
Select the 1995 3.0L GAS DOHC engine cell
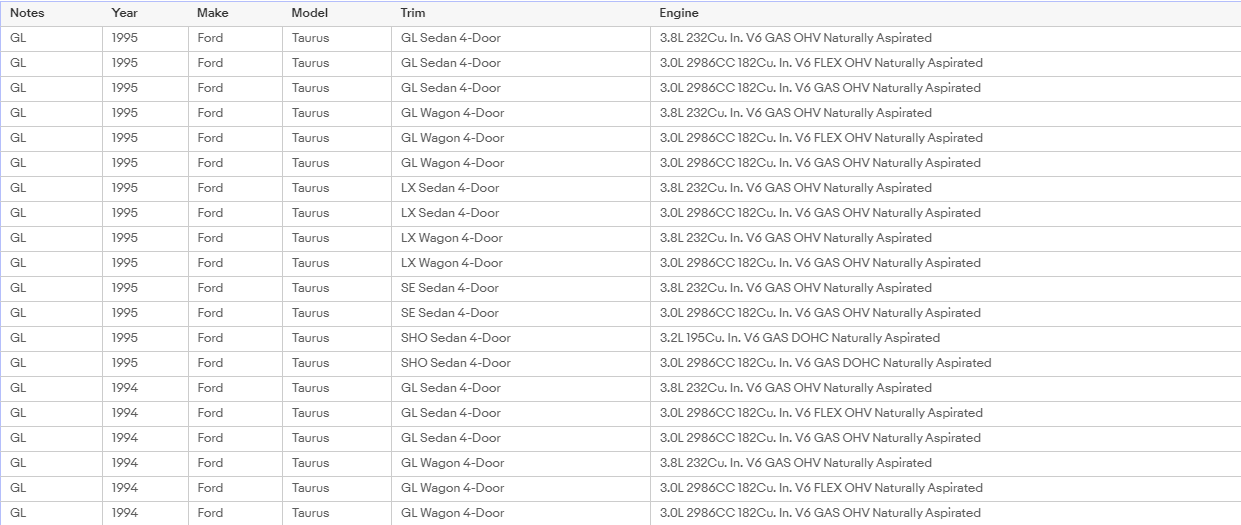pos(945,363)
